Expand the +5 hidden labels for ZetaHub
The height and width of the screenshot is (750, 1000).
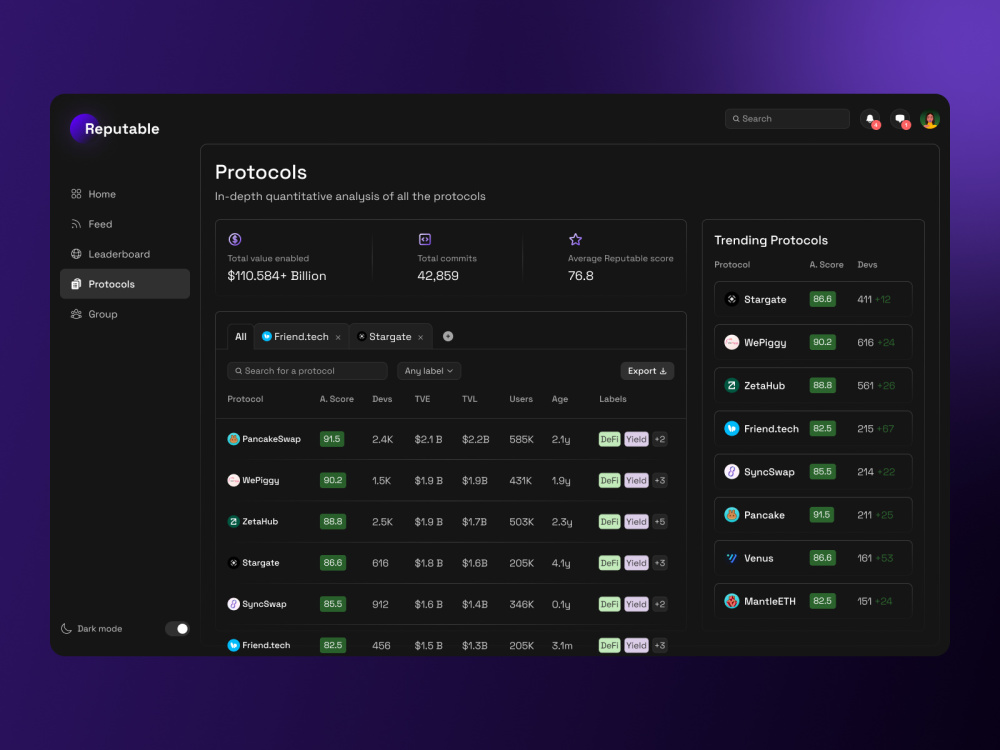[659, 521]
